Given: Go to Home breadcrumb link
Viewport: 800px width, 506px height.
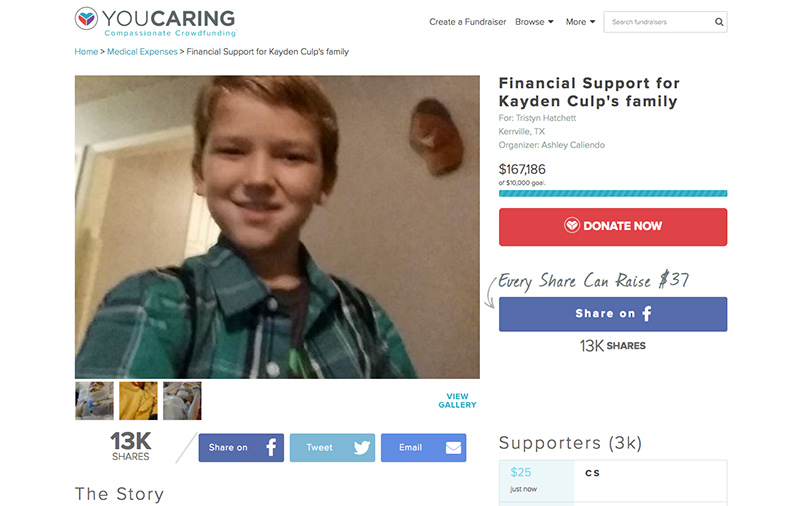Looking at the screenshot, I should (86, 52).
